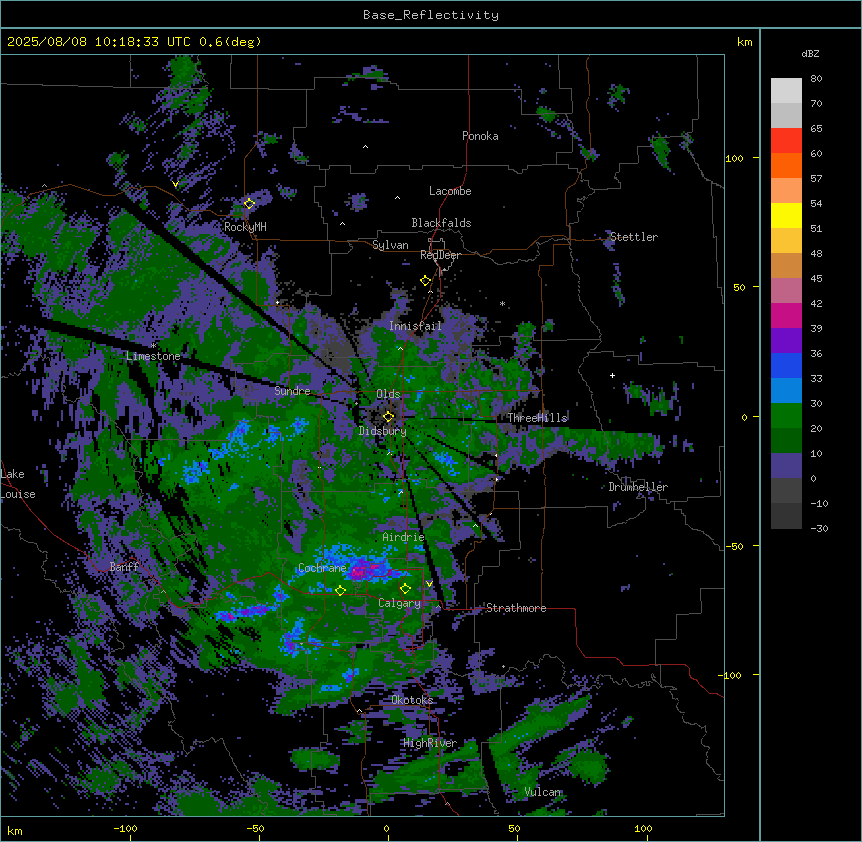Screen dimensions: 862x842
Task: Click the Didsbury label
Action: (x=383, y=431)
